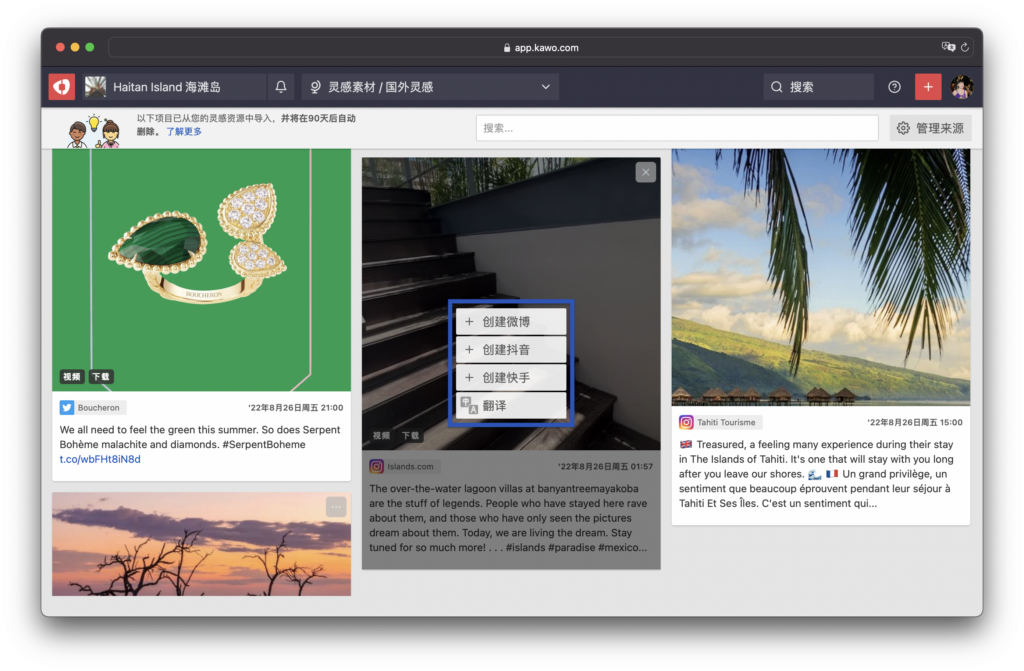Open the more options on sunset card
The height and width of the screenshot is (671, 1024).
(x=336, y=507)
